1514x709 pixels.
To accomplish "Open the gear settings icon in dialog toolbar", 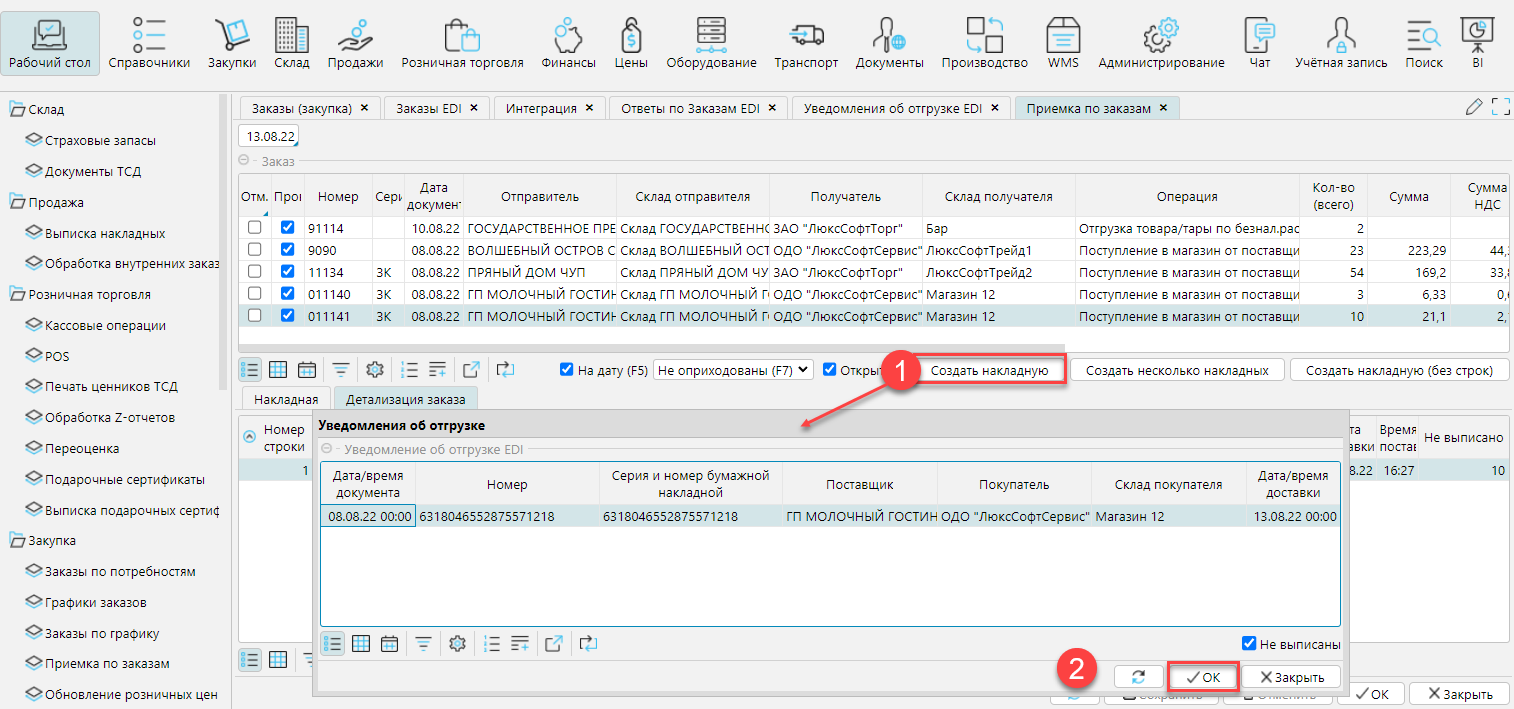I will click(x=458, y=643).
